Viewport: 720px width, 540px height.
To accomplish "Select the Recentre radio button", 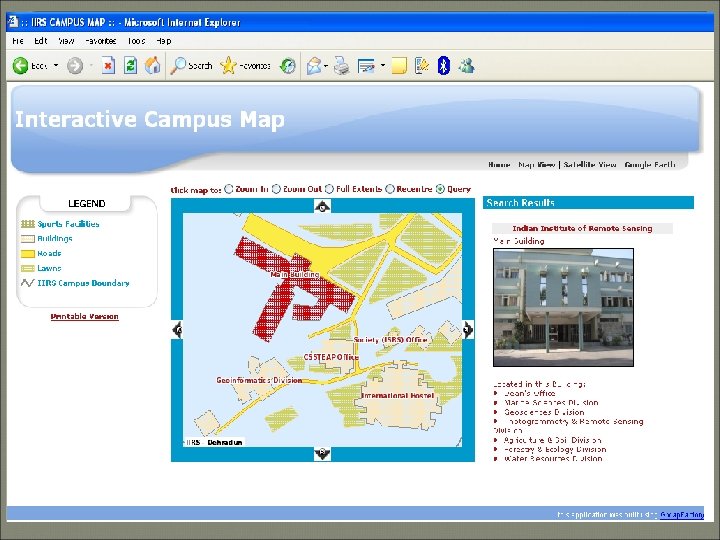I will pos(390,189).
